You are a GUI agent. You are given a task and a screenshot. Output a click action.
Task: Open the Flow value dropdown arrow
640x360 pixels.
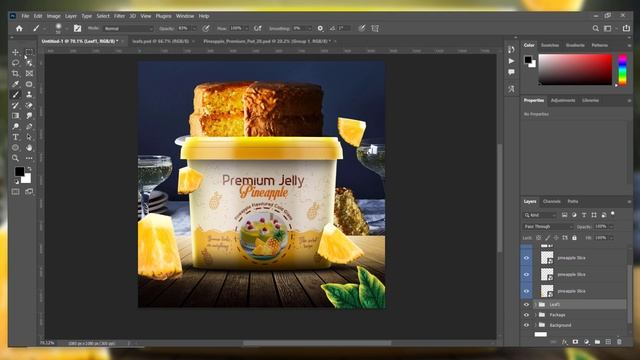pyautogui.click(x=247, y=29)
